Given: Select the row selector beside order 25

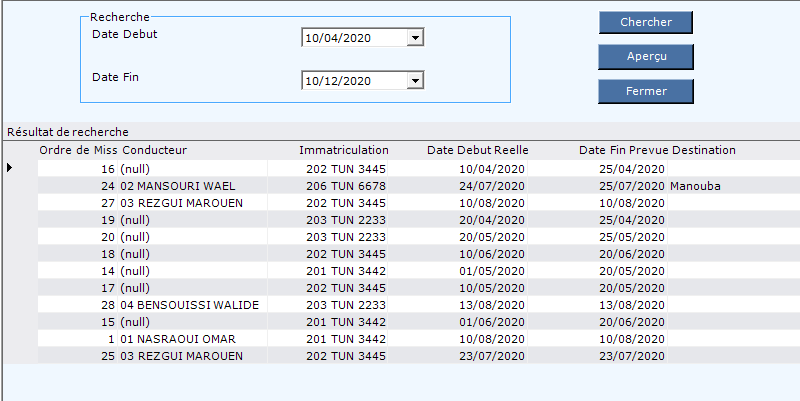Looking at the screenshot, I should click(20, 356).
